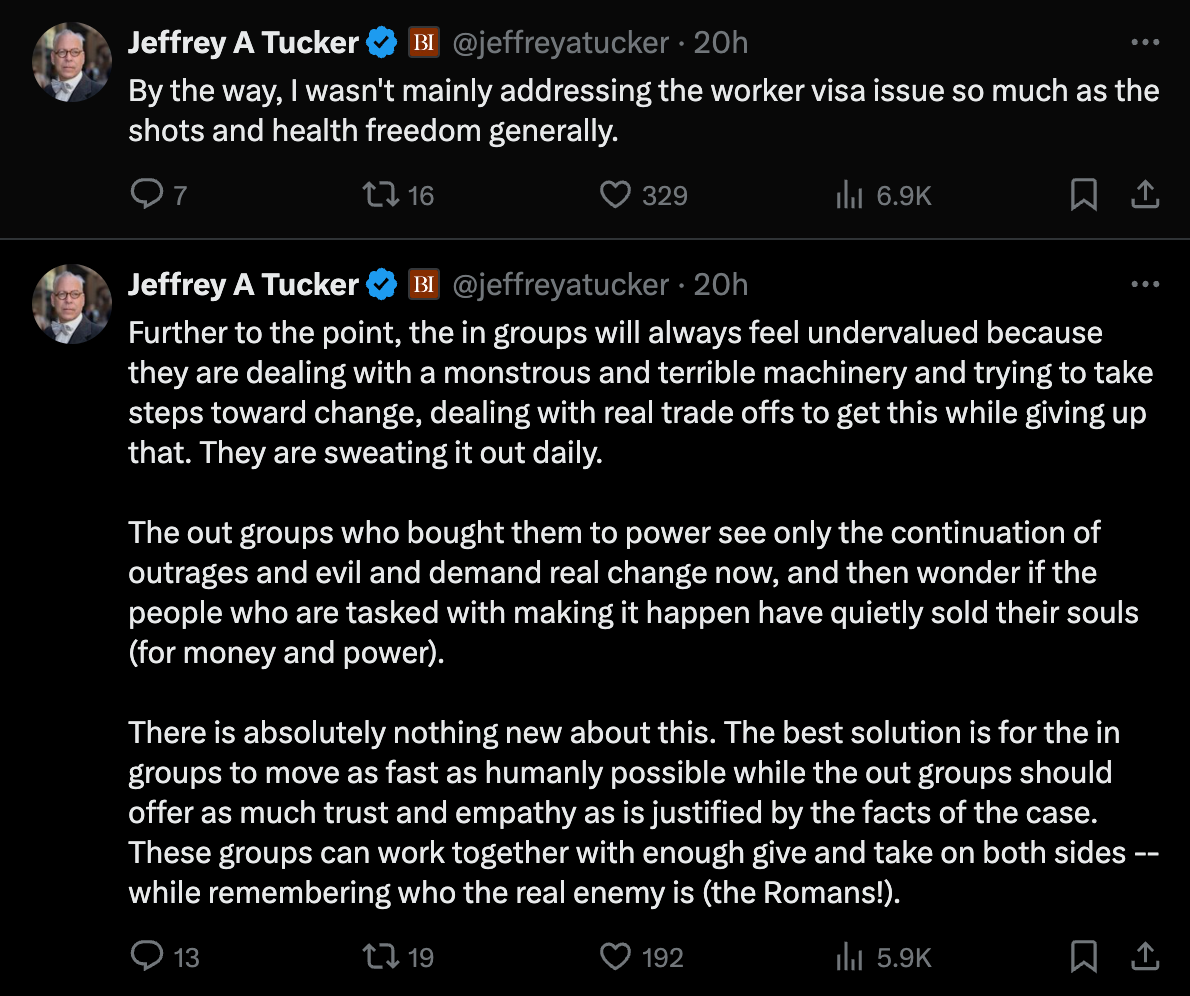The width and height of the screenshot is (1190, 996).
Task: Share the second tweet about in groups
Action: (x=1144, y=957)
